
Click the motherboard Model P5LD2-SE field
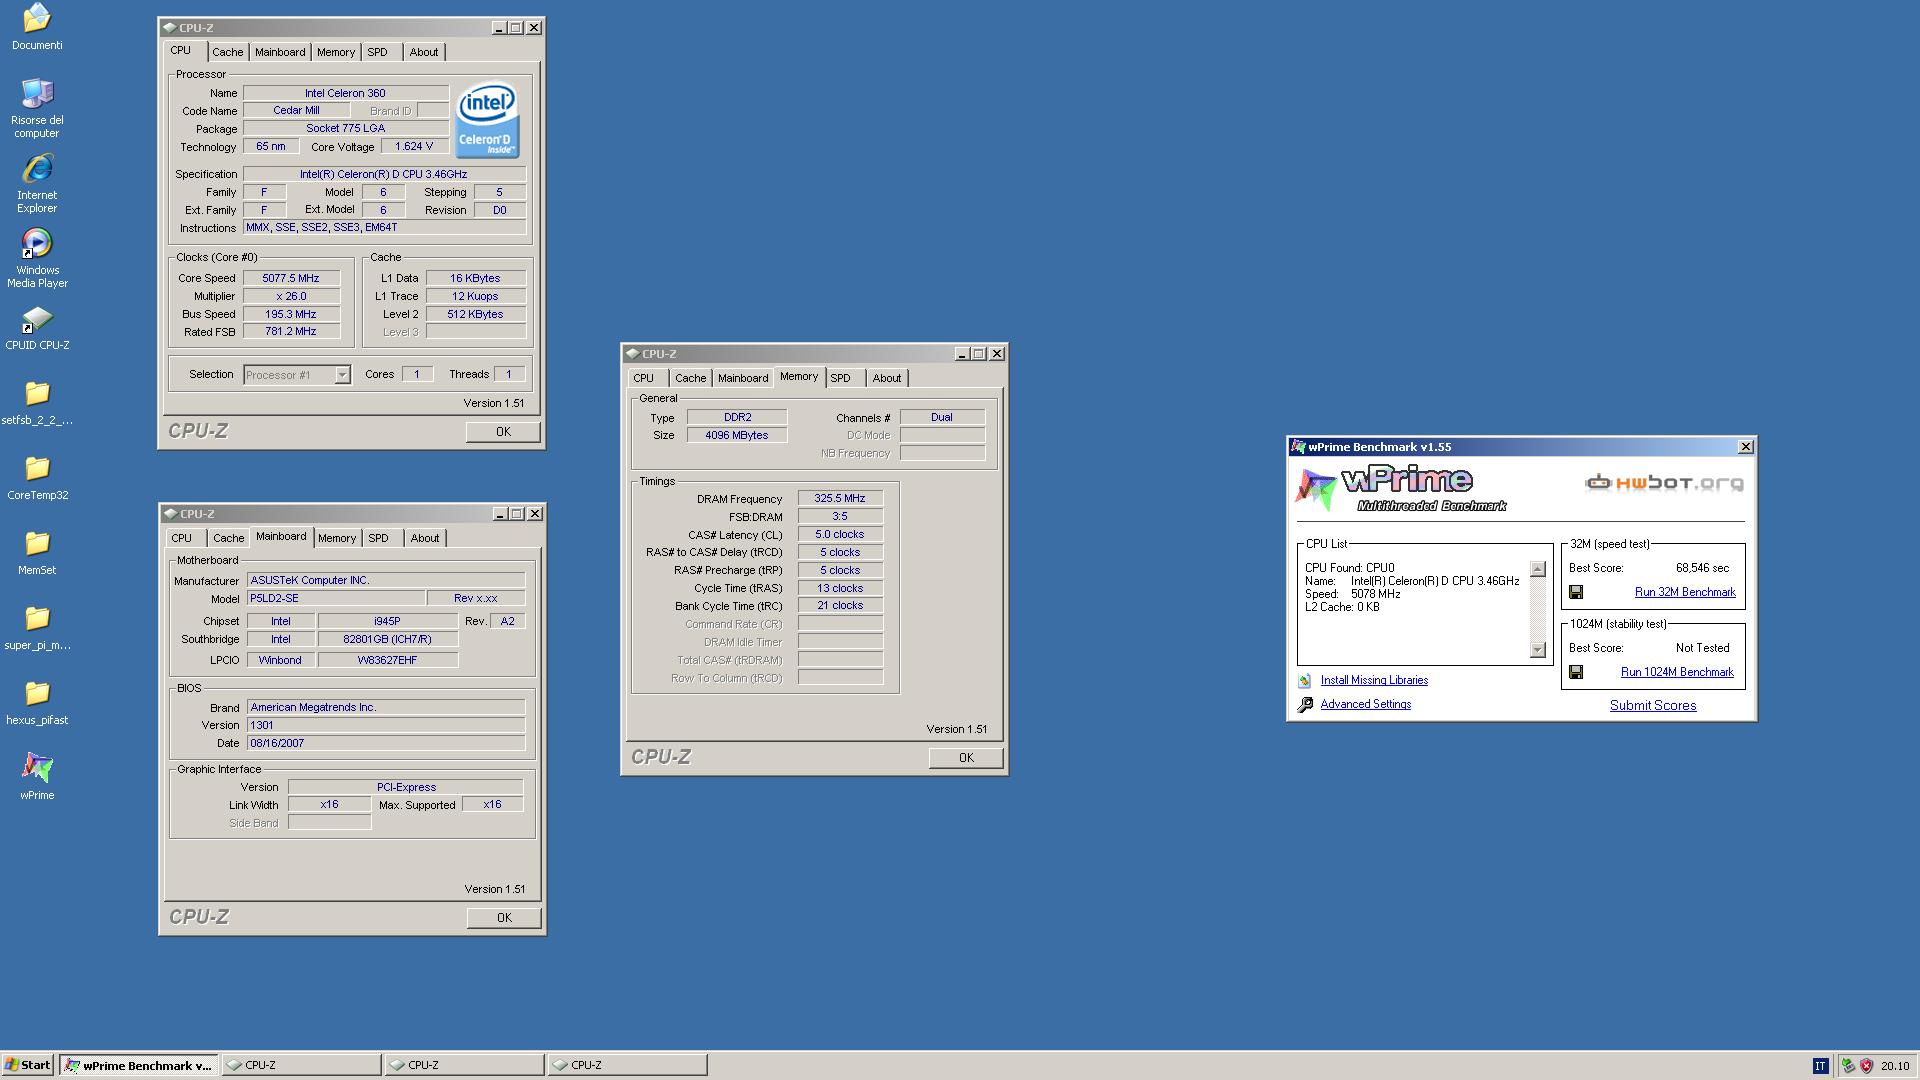coord(336,598)
